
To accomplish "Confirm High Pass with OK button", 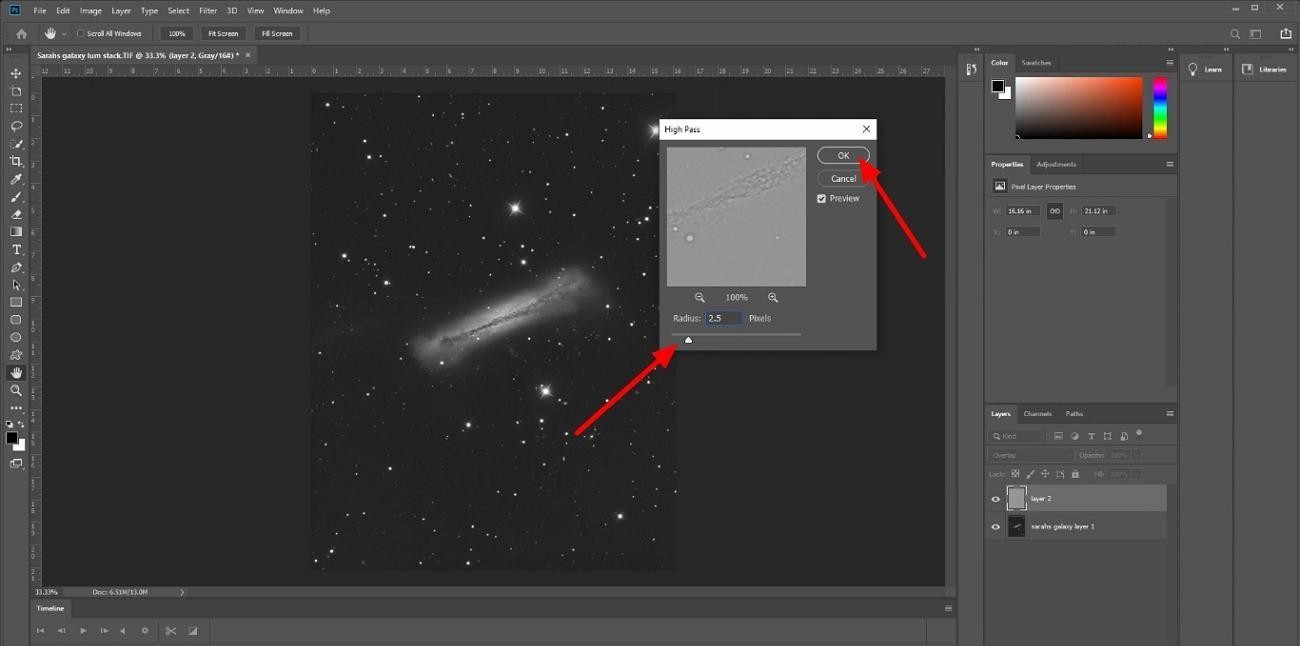I will pos(843,155).
